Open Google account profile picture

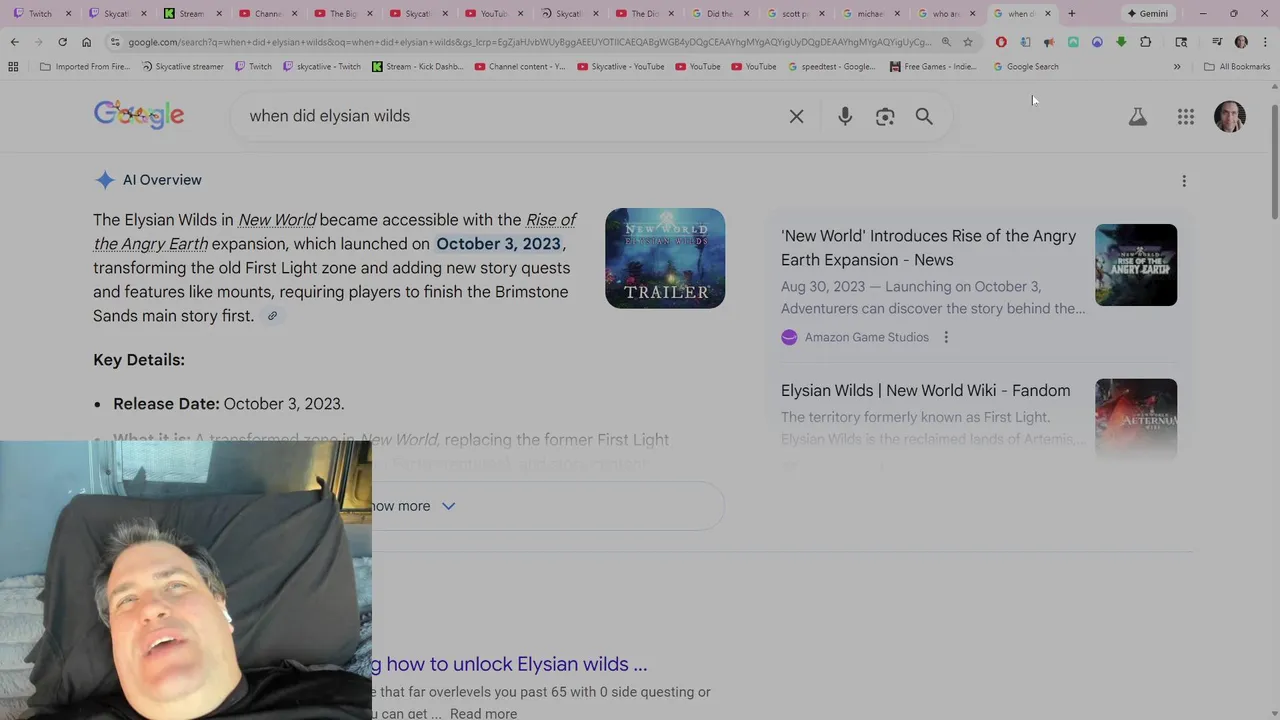tap(1230, 117)
